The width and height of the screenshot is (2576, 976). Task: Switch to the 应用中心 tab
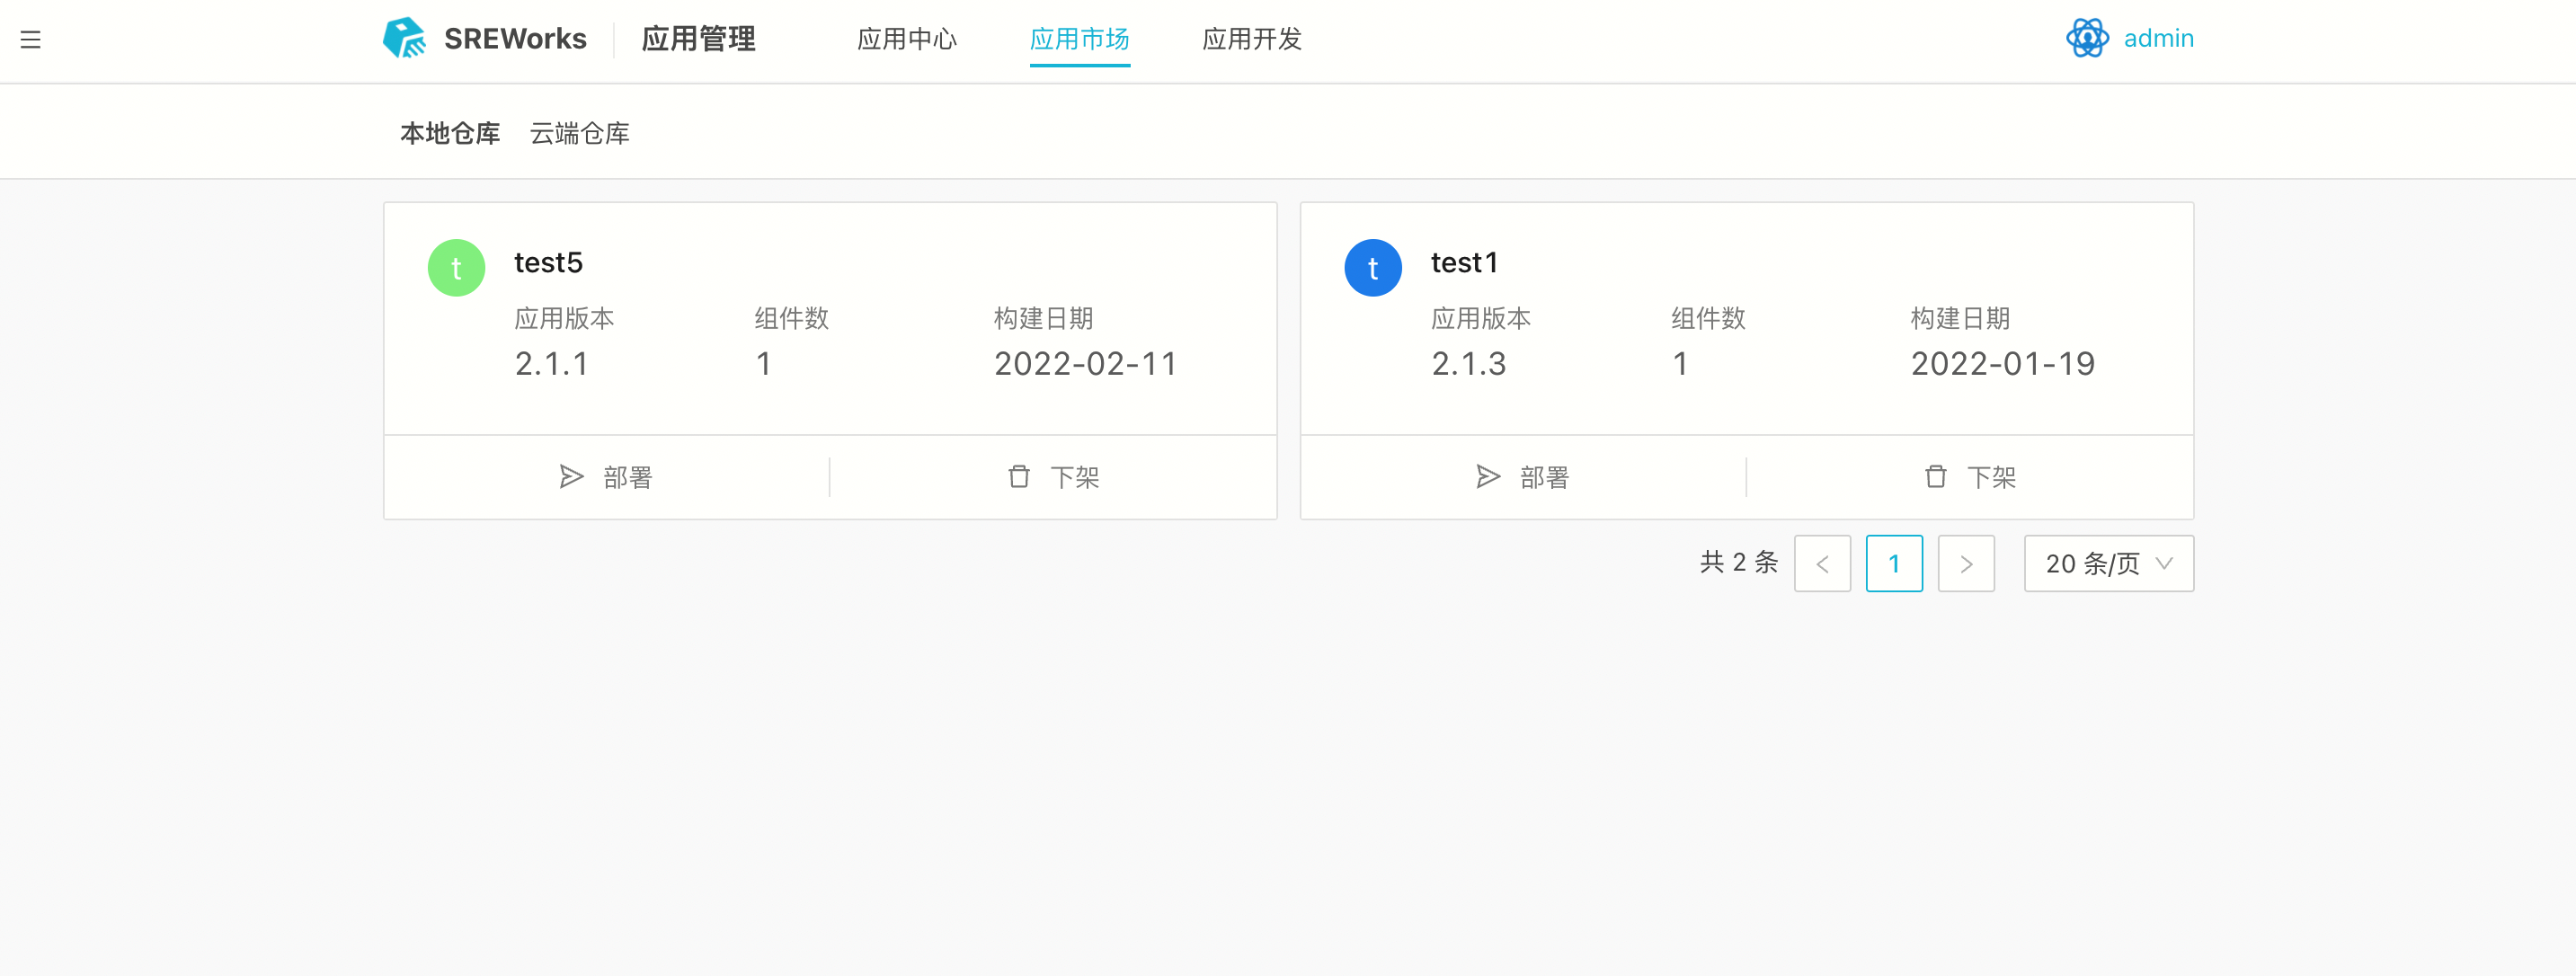[x=906, y=39]
